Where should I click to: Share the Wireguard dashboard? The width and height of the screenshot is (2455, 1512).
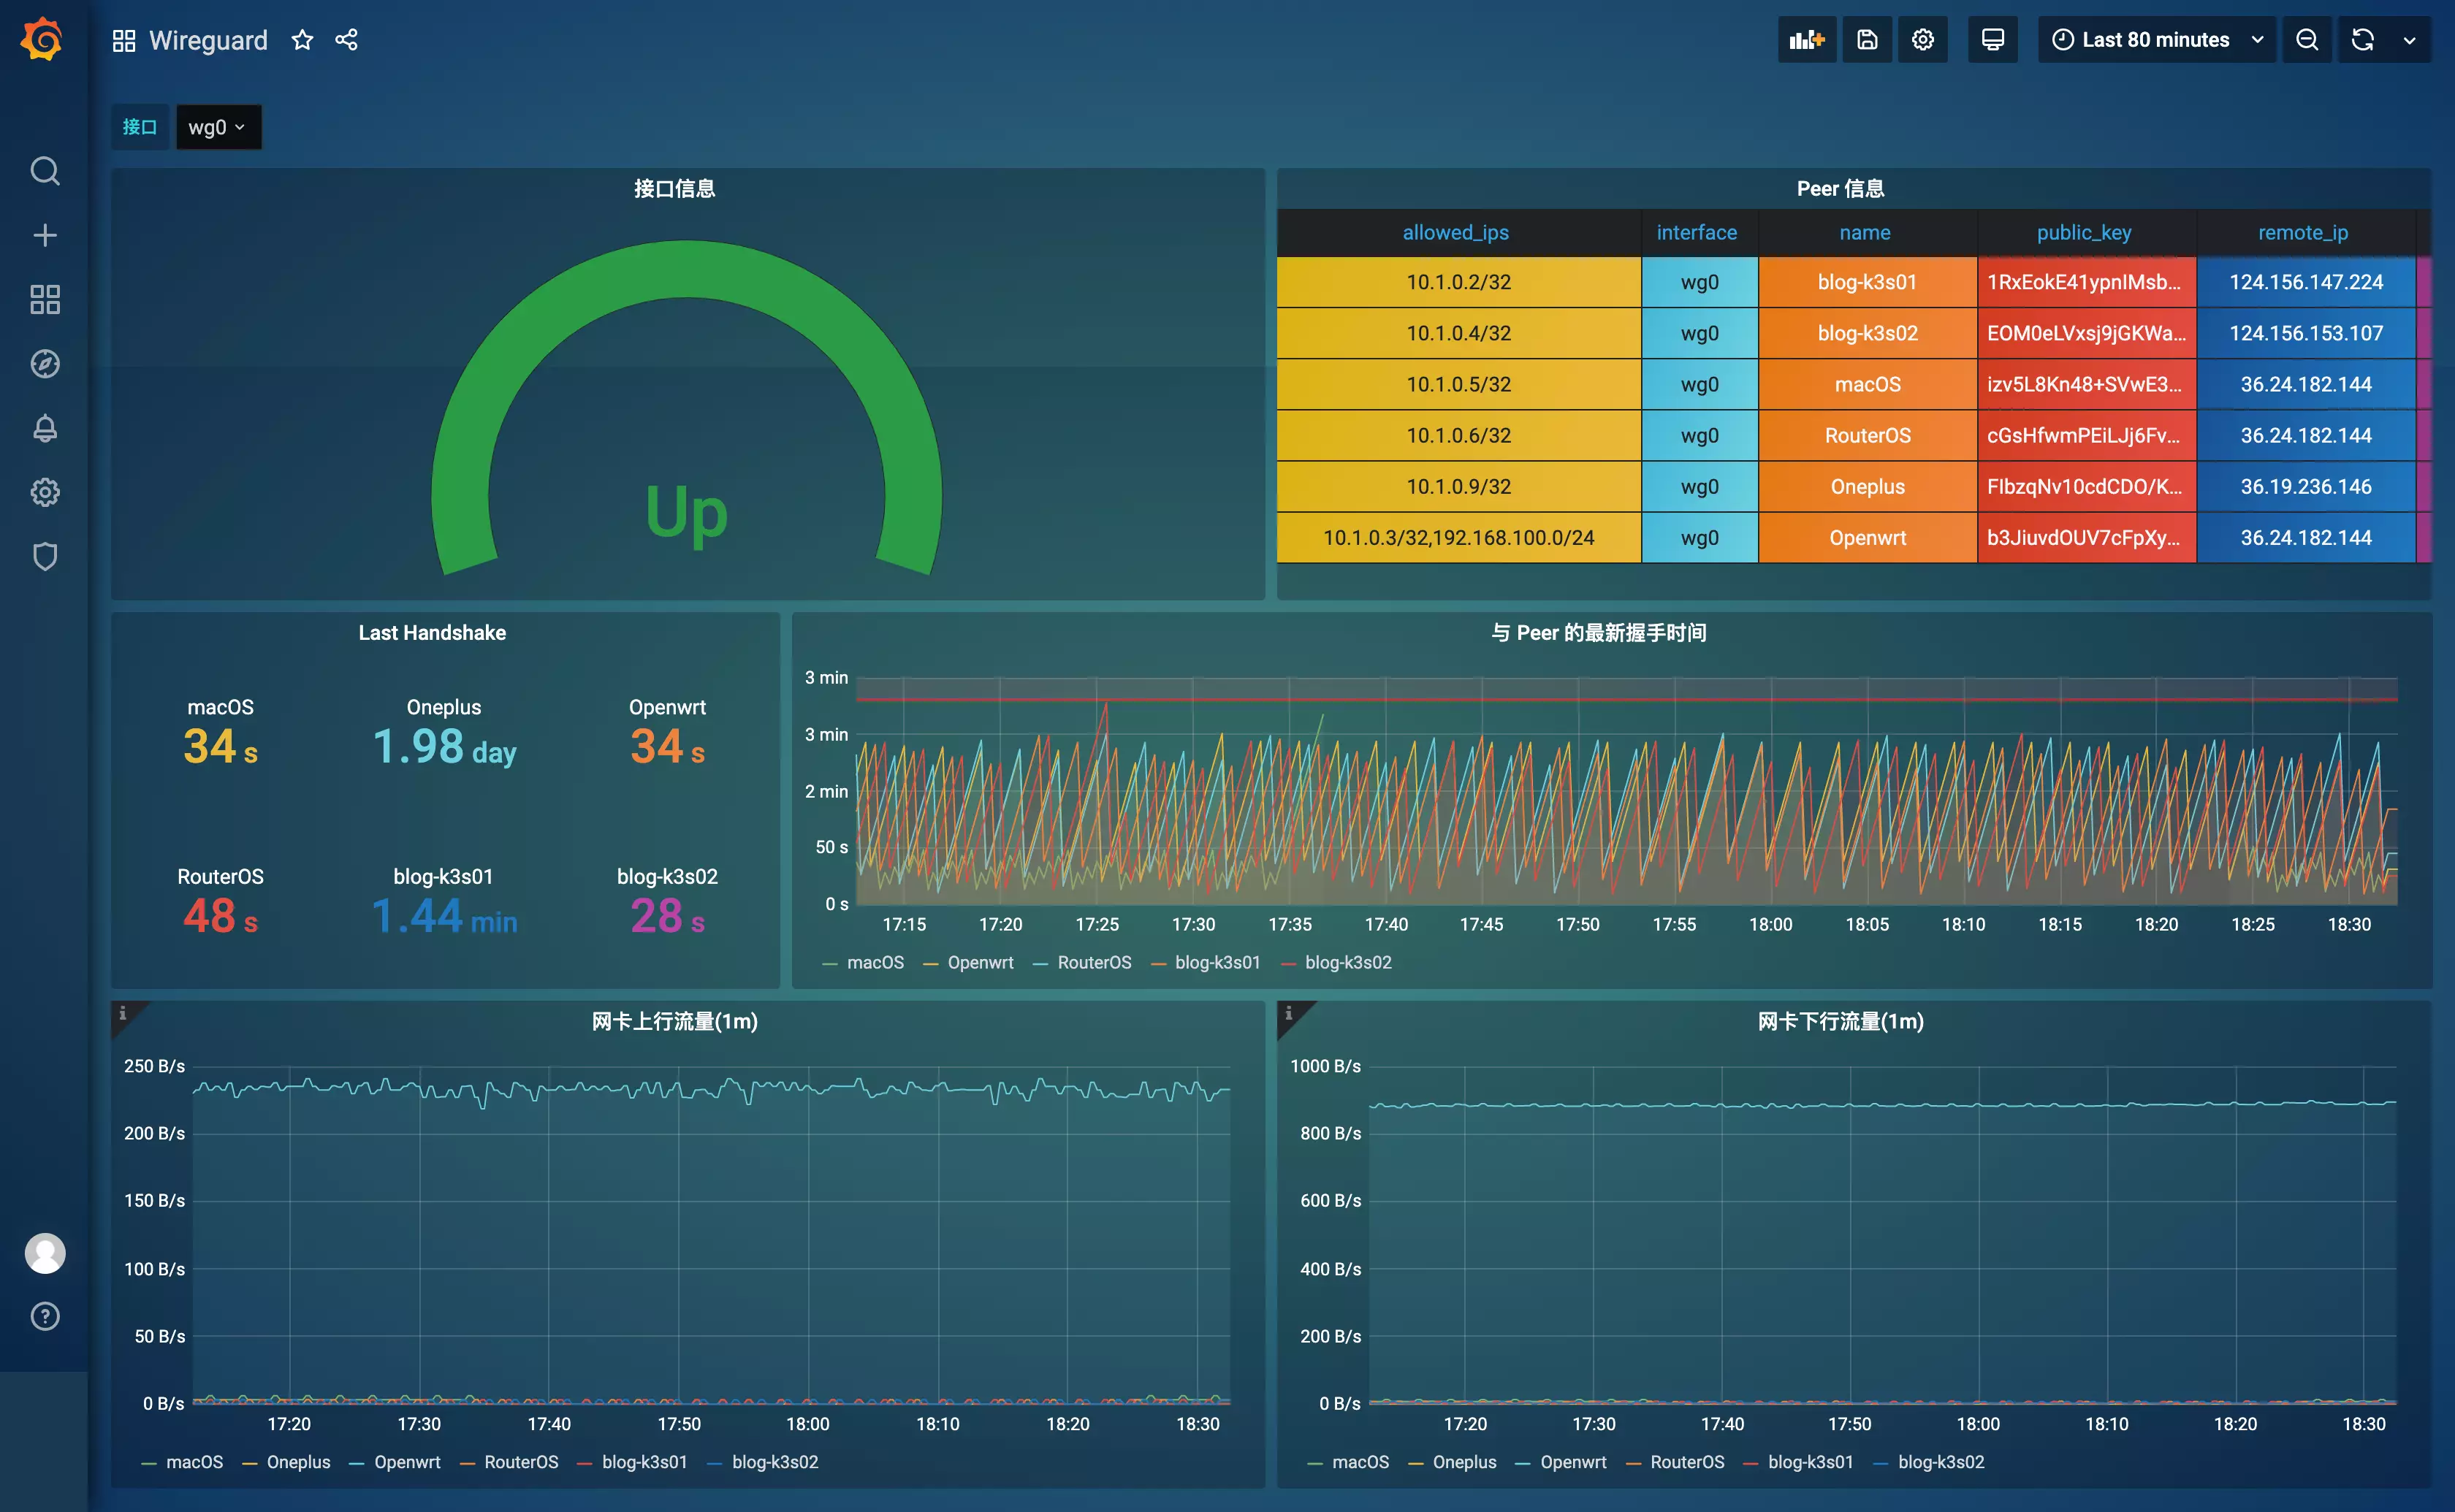click(x=346, y=40)
